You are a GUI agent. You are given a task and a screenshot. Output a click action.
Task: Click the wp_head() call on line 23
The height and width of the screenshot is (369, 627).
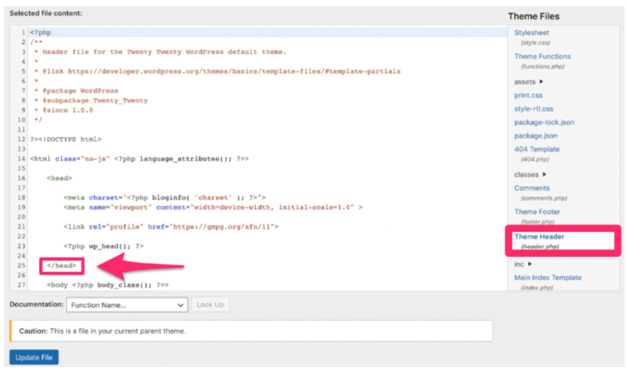104,246
